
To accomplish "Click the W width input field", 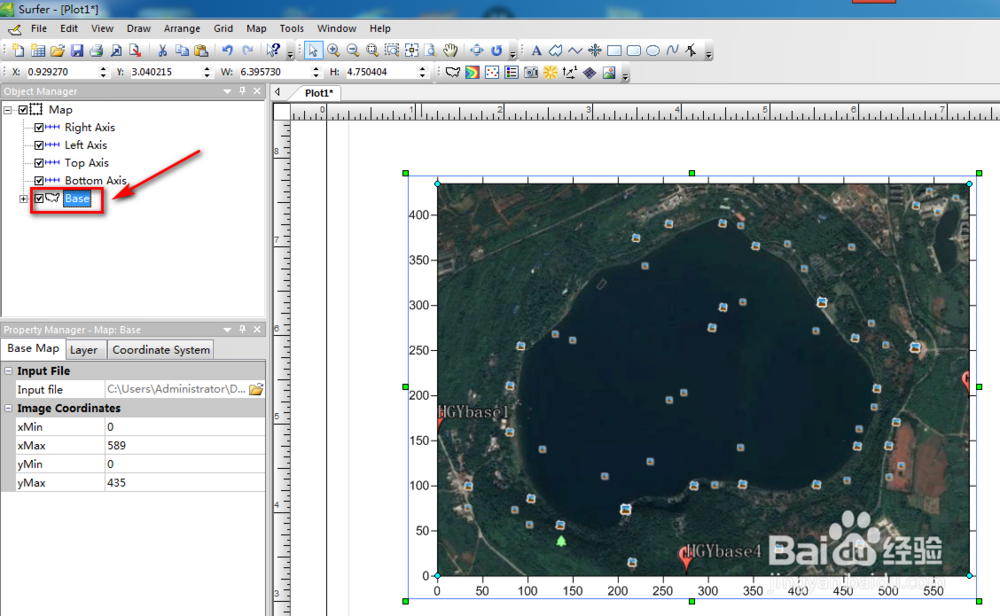I will 274,72.
